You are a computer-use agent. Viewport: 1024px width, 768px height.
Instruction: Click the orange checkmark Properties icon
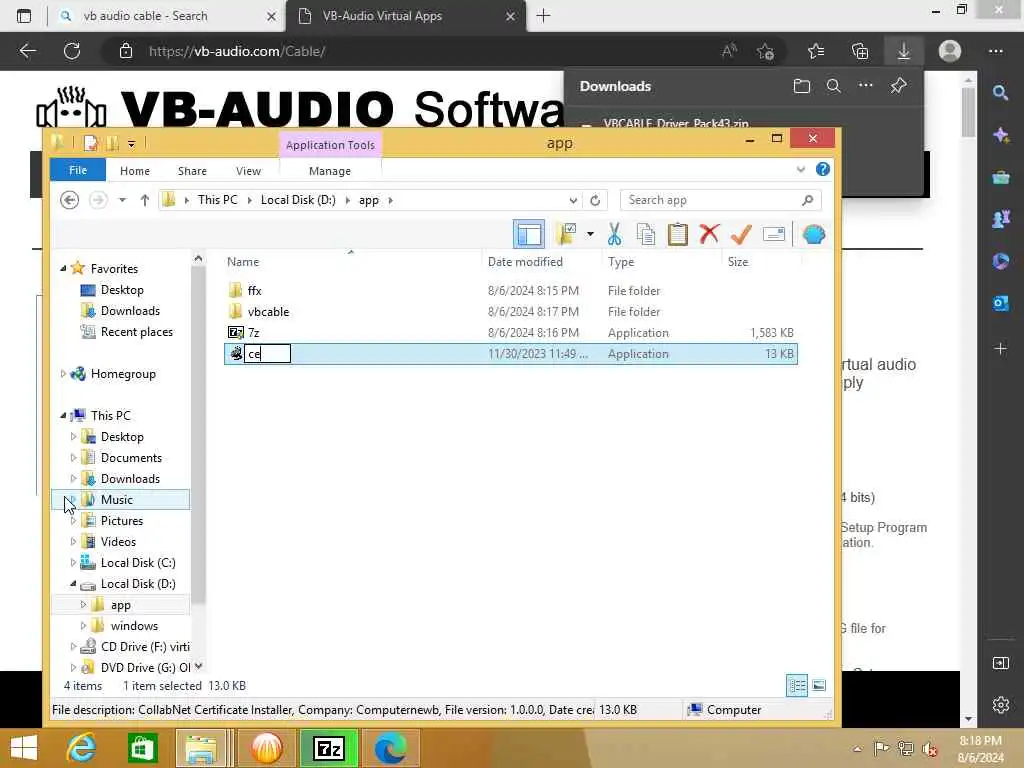pyautogui.click(x=741, y=234)
